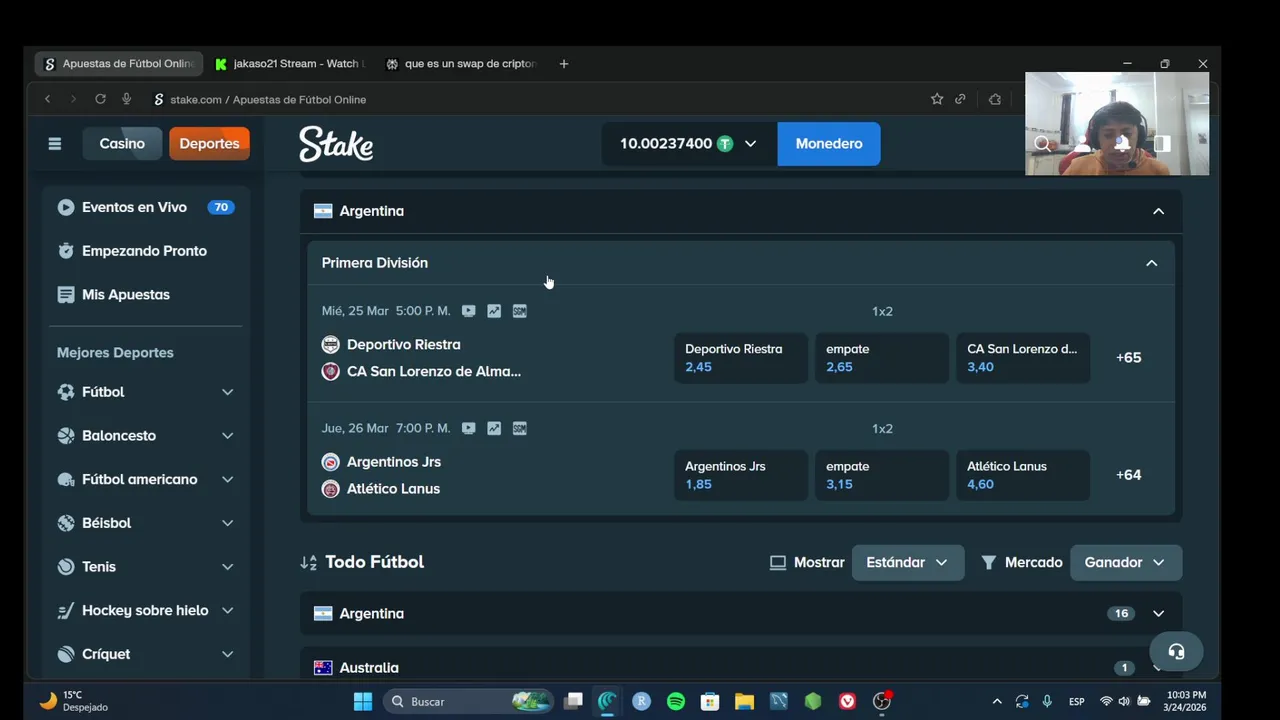Click the Stake logo
Screen dimensions: 1280x720
pos(336,144)
